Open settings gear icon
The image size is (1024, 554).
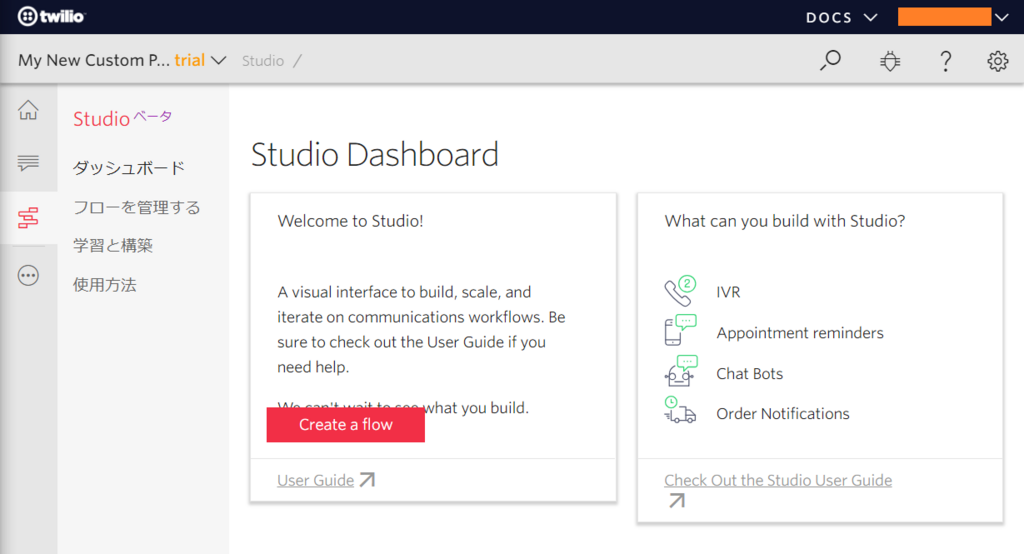pyautogui.click(x=997, y=61)
